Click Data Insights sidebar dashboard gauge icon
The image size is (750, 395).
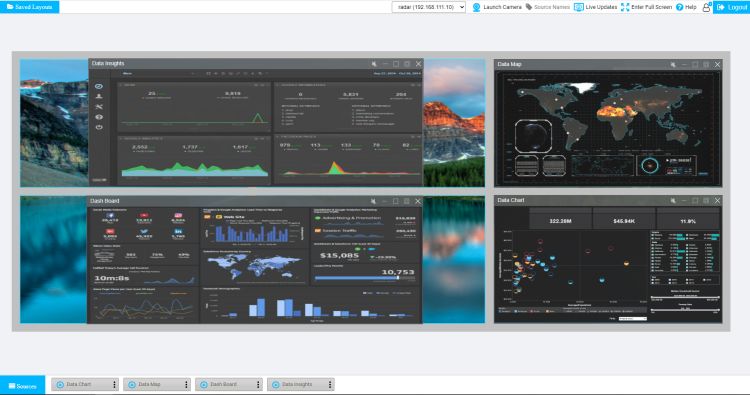99,86
